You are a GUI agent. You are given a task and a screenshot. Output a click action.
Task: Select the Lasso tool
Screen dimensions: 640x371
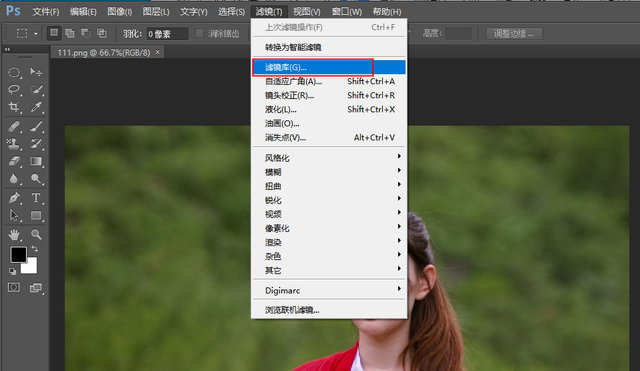coord(14,89)
